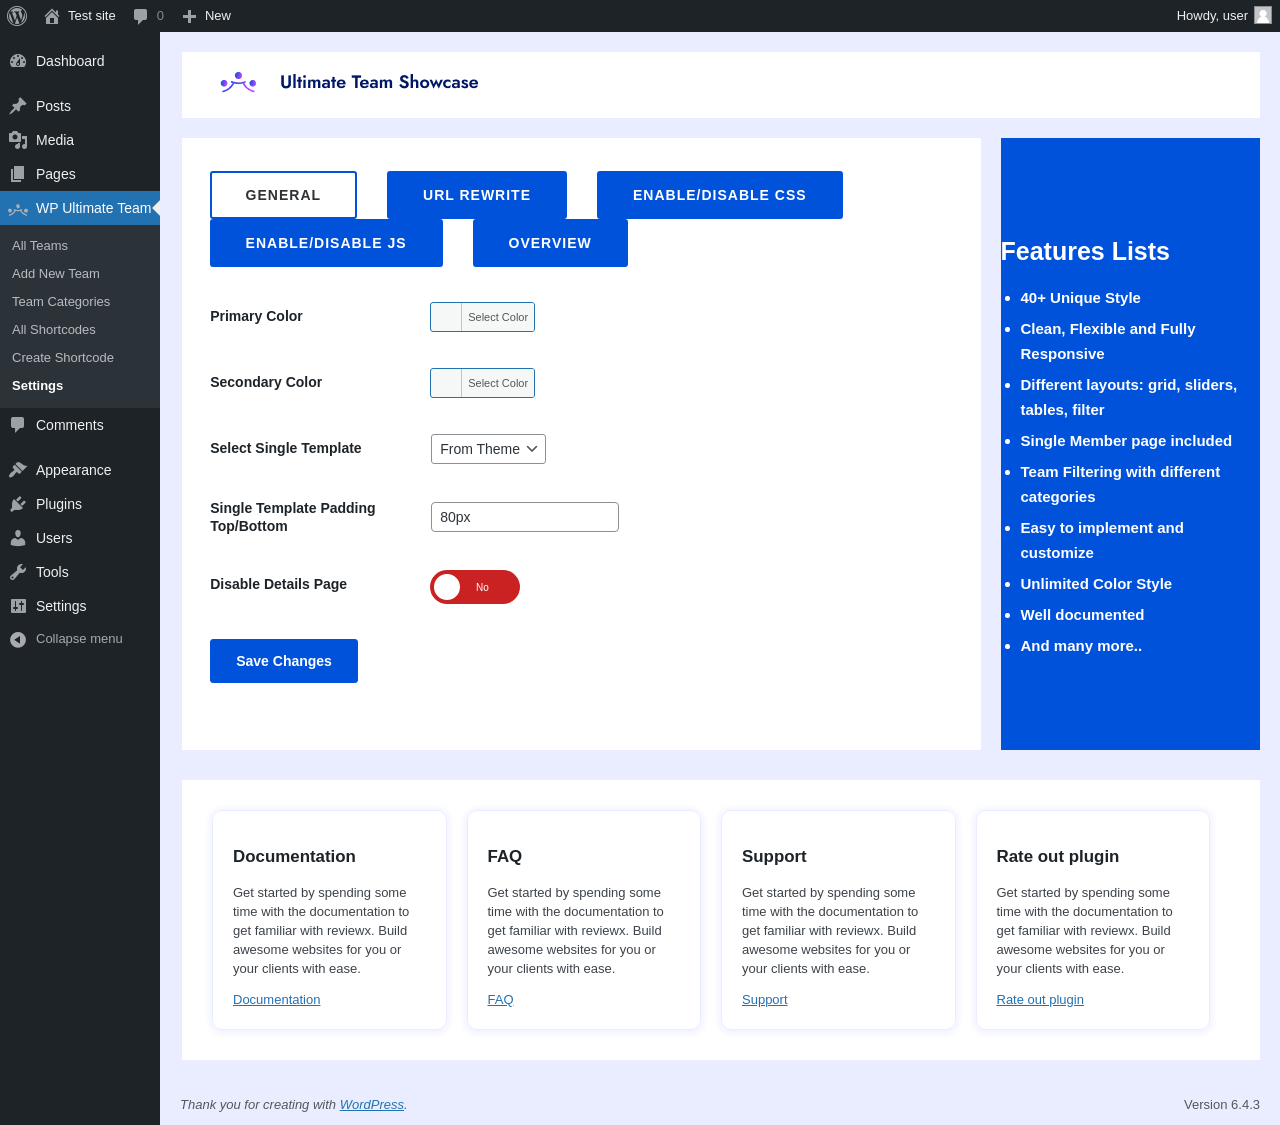This screenshot has height=1125, width=1280.
Task: Open Team Categories submenu item
Action: pos(61,302)
